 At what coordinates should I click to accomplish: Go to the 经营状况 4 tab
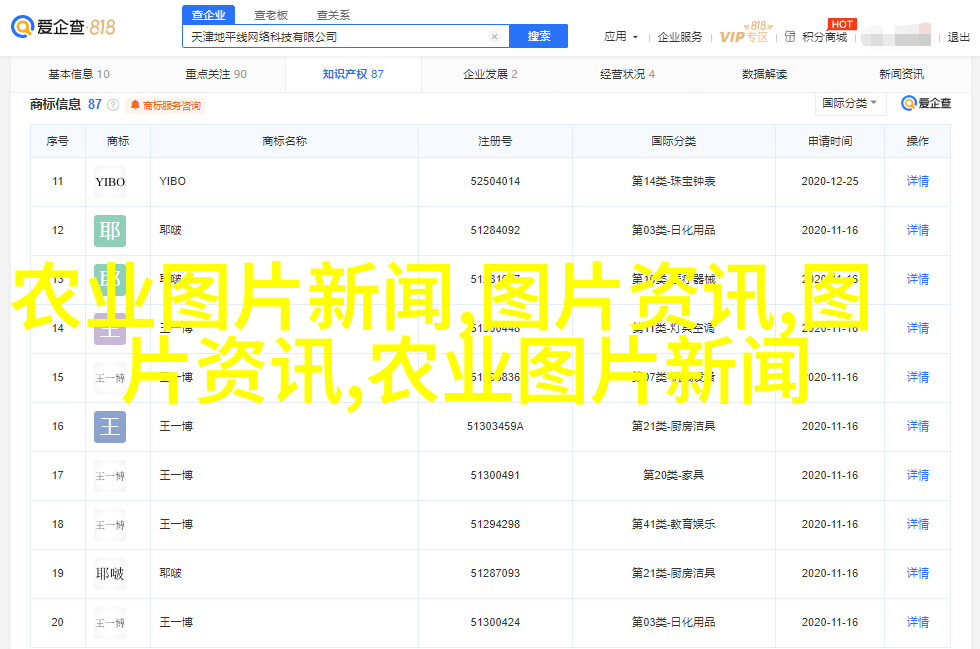point(628,74)
